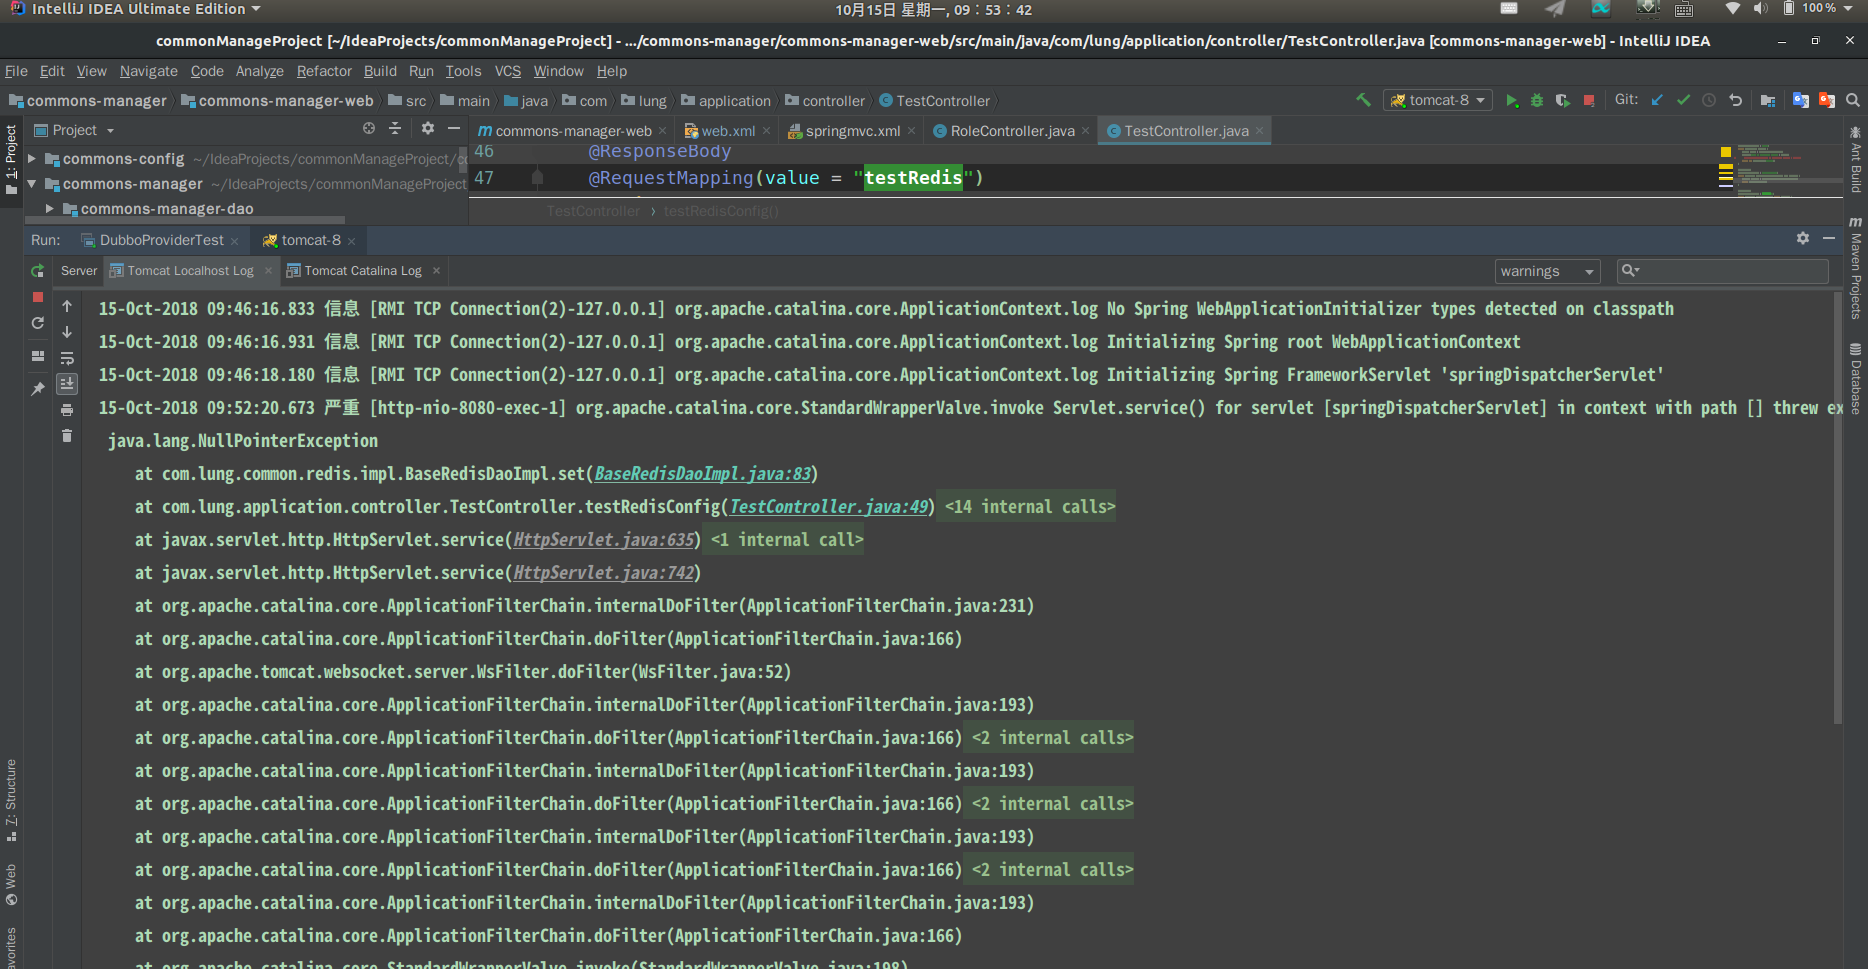Open the warnings log filter dropdown
1868x969 pixels.
pyautogui.click(x=1547, y=271)
